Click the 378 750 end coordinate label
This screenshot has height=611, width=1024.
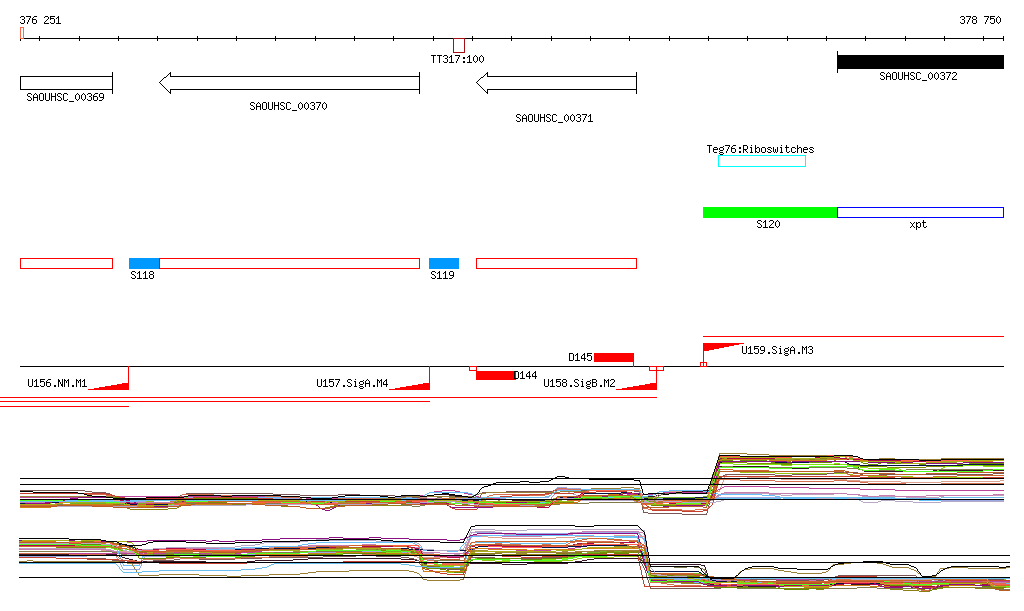980,20
